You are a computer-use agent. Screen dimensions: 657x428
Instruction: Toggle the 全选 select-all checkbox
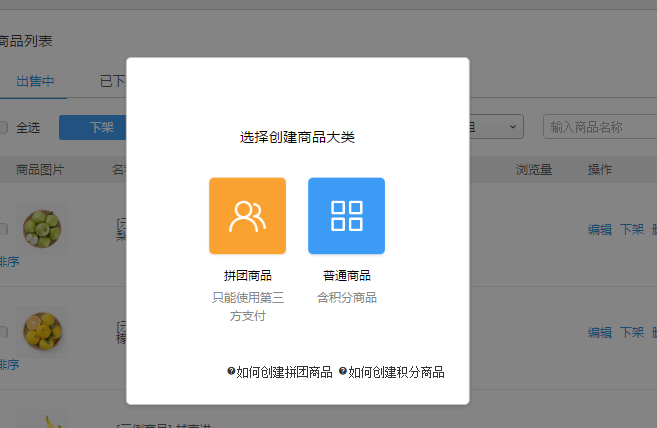pos(3,127)
